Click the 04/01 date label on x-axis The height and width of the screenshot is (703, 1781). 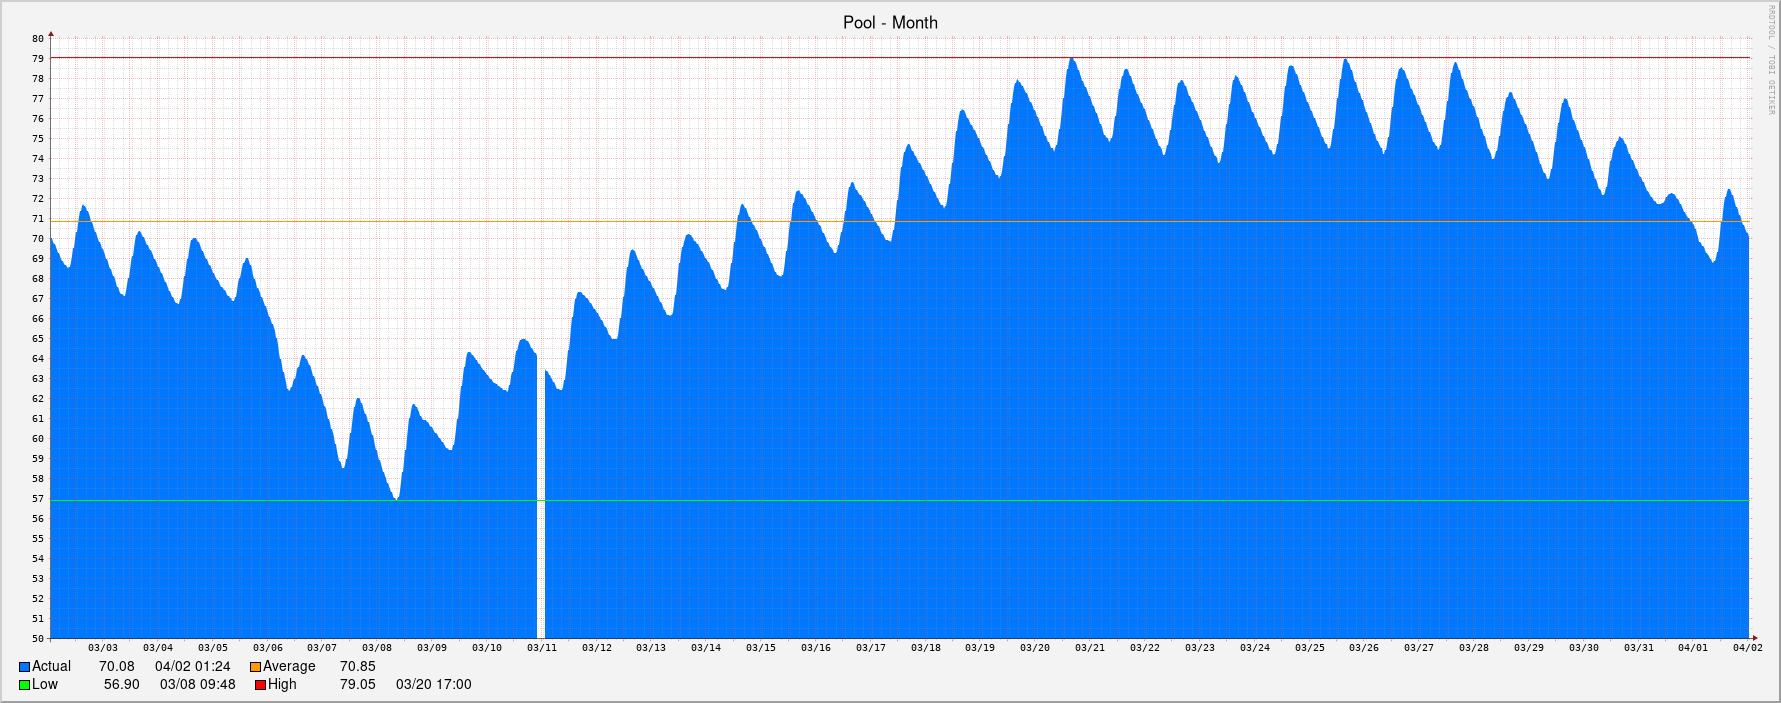point(1693,648)
